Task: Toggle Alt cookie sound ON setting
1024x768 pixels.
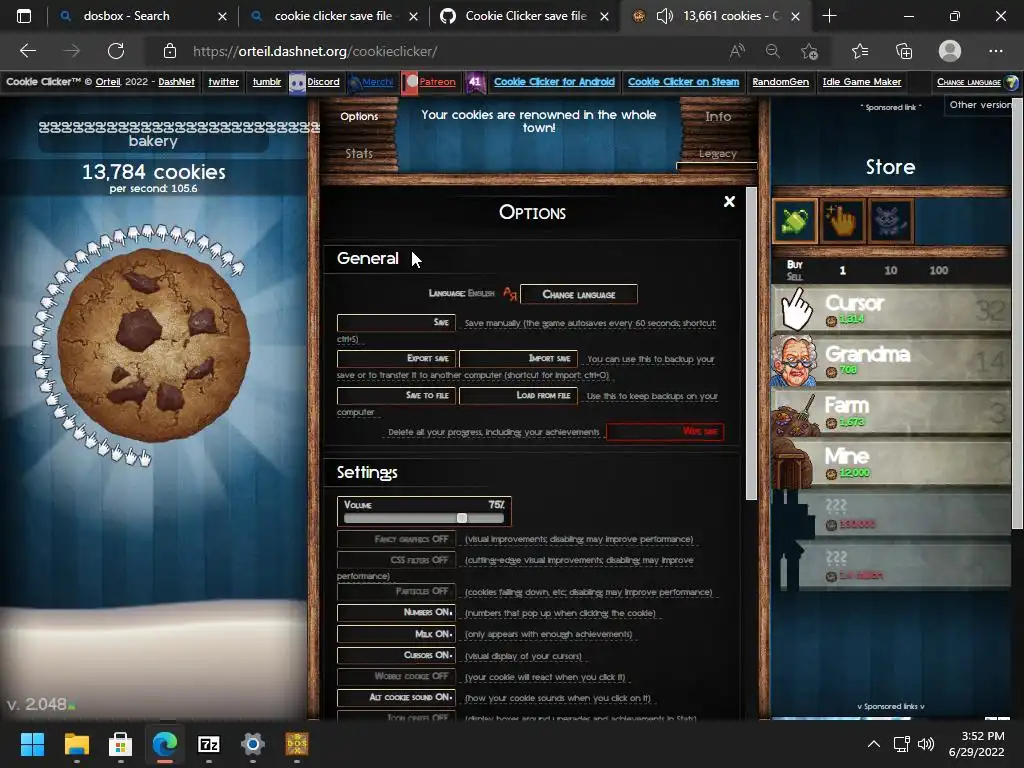Action: pyautogui.click(x=396, y=697)
